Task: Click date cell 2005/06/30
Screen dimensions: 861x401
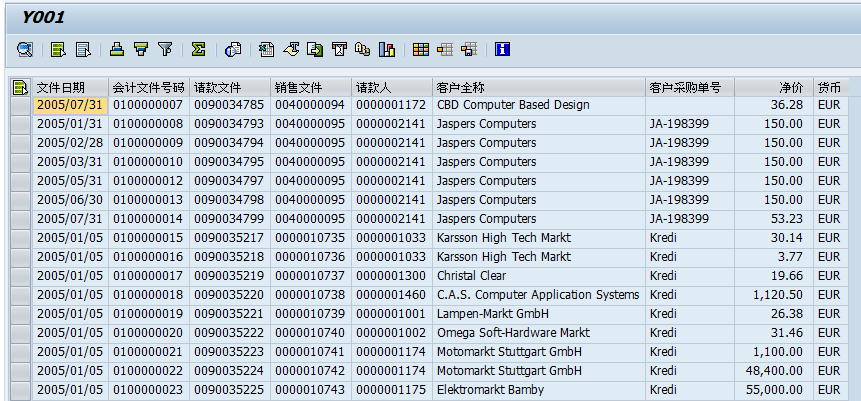Action: [x=70, y=200]
